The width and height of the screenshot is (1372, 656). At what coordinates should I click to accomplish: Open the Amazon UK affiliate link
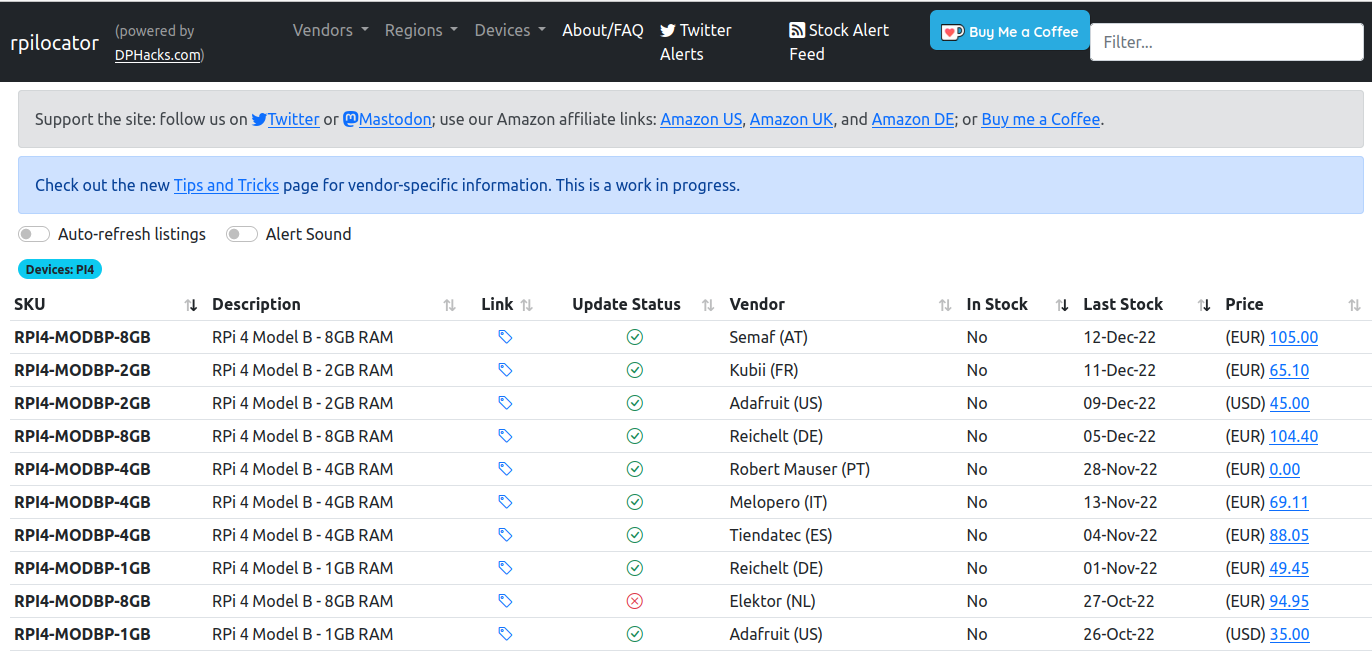pyautogui.click(x=792, y=119)
